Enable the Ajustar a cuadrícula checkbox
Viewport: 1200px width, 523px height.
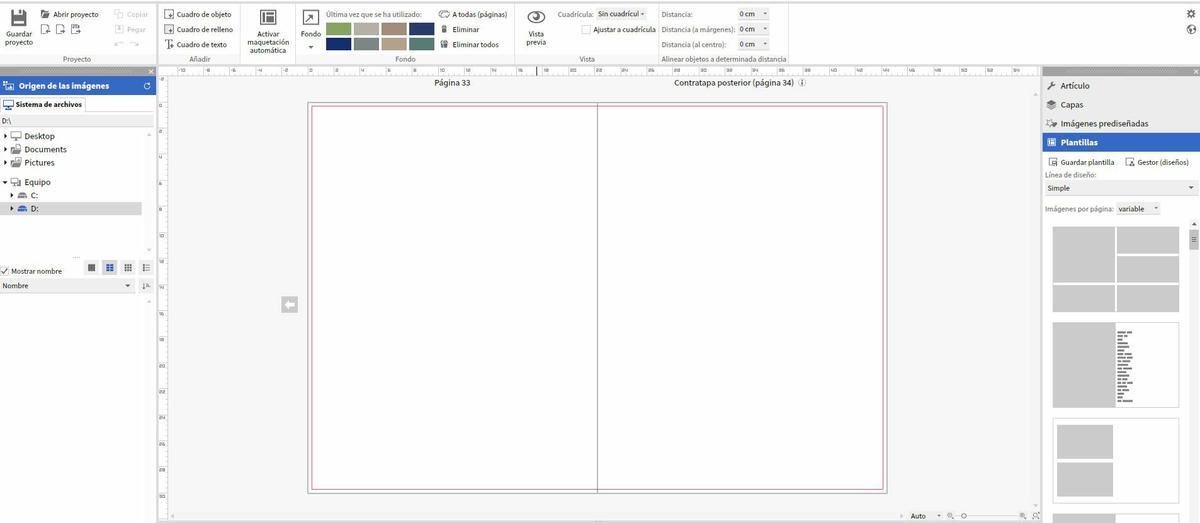coord(586,29)
